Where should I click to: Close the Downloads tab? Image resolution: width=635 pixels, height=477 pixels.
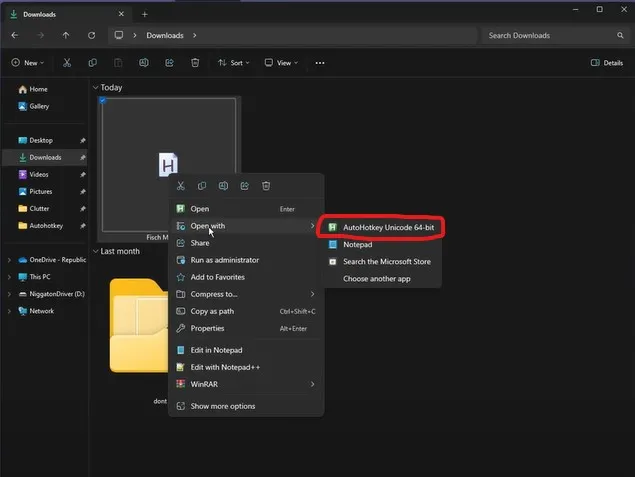click(x=121, y=14)
